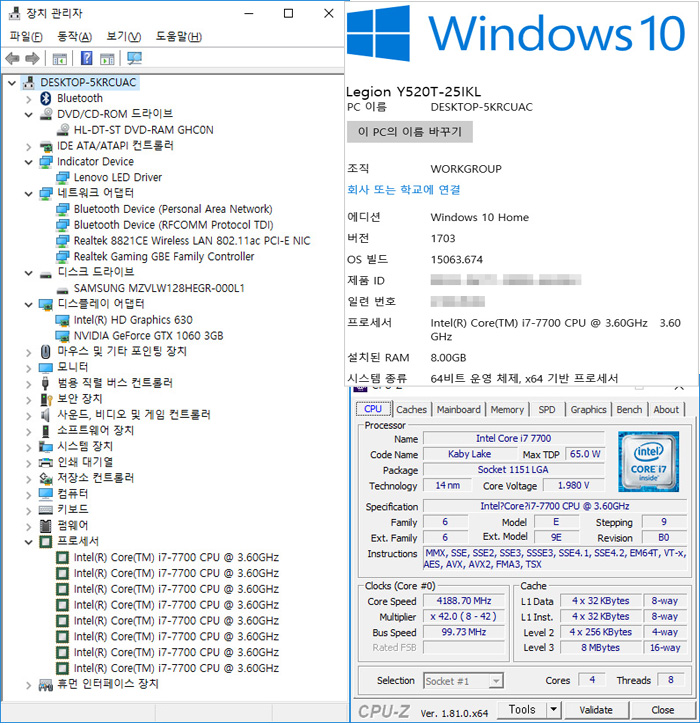Click the IDE ATA/ATAPI 컨트롤러 icon

[45, 146]
